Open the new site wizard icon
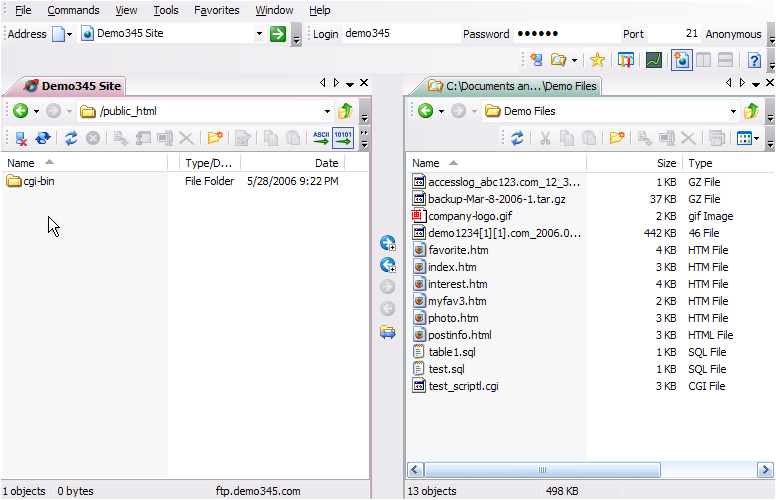776x500 pixels. point(536,60)
